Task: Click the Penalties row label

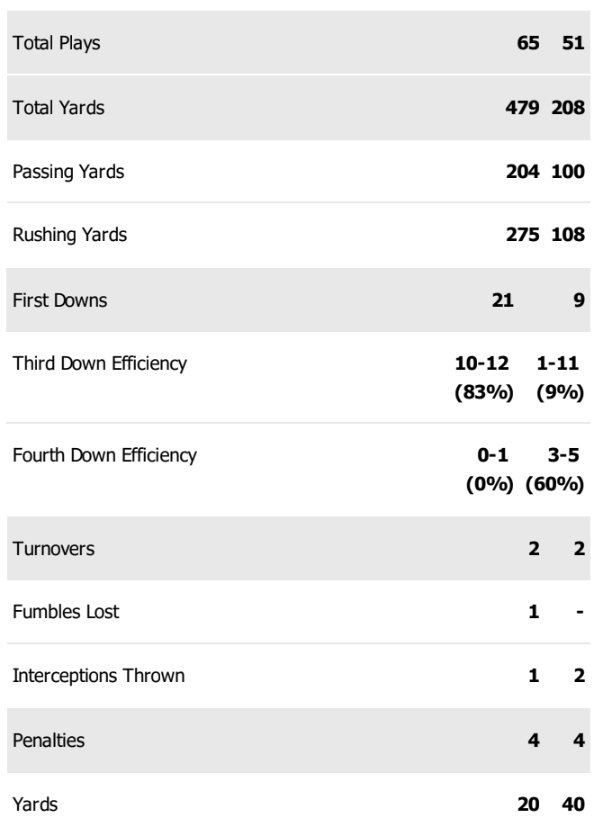Action: coord(46,740)
